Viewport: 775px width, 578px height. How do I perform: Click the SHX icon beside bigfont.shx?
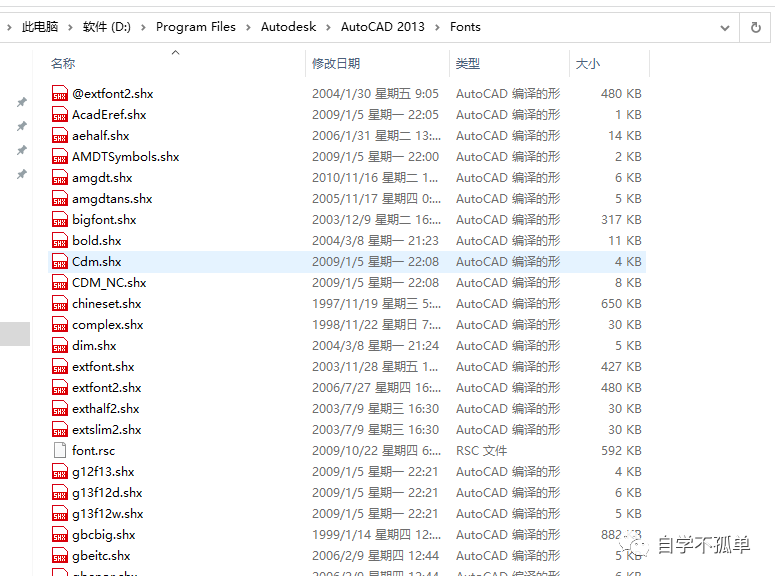click(x=60, y=220)
